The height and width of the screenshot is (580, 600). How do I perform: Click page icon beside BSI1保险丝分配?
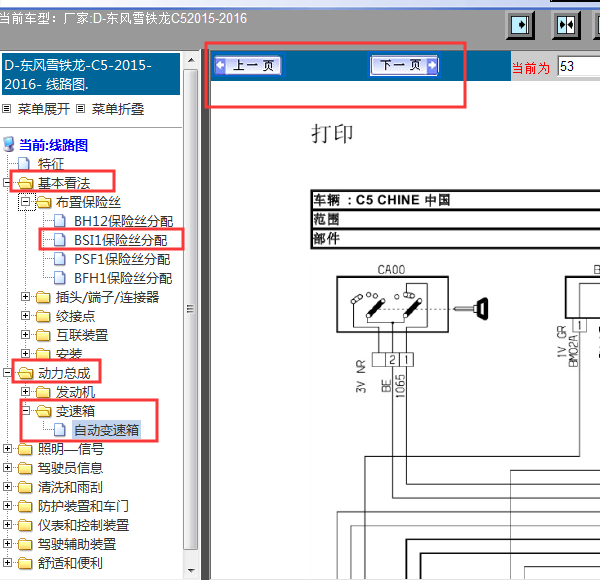pyautogui.click(x=60, y=240)
